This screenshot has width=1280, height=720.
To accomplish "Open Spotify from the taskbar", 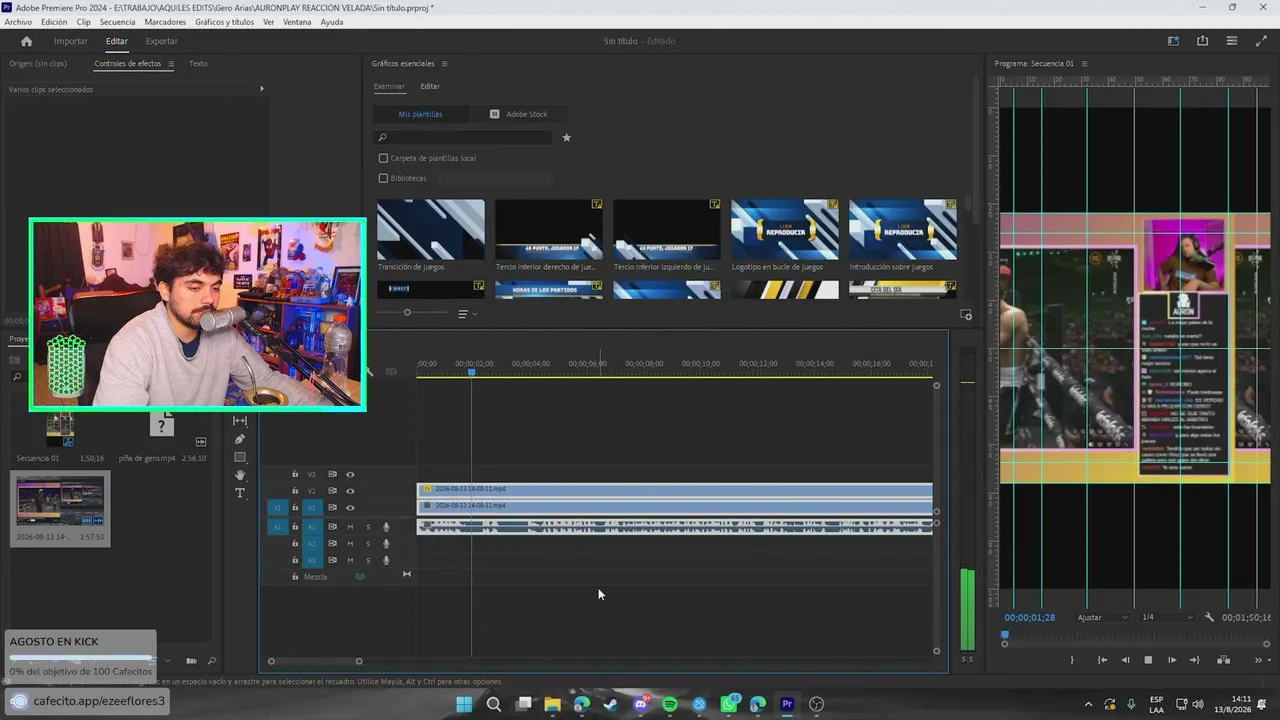I will pyautogui.click(x=670, y=704).
